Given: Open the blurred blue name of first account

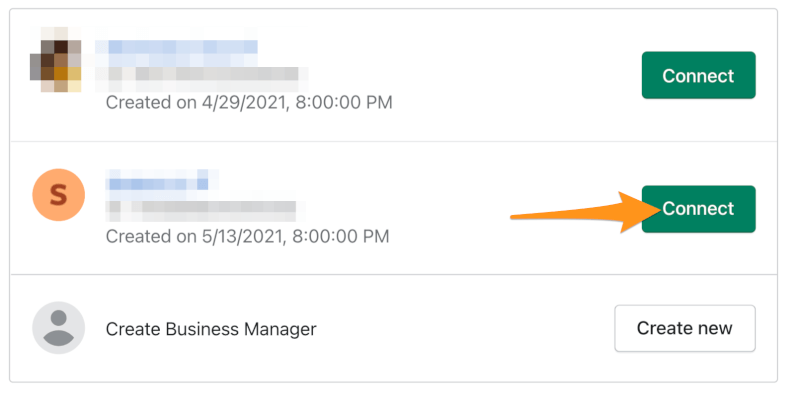Looking at the screenshot, I should click(177, 53).
